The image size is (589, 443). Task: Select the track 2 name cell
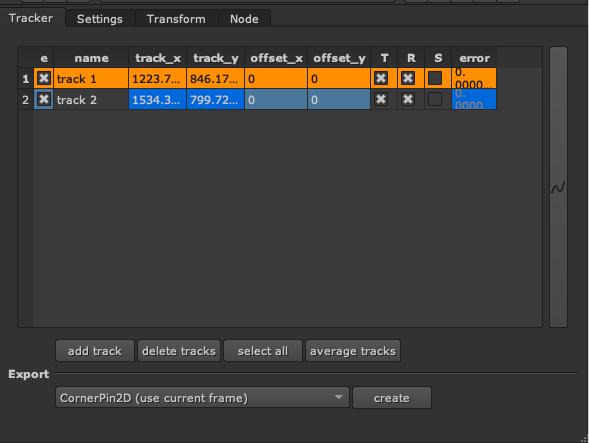(91, 100)
